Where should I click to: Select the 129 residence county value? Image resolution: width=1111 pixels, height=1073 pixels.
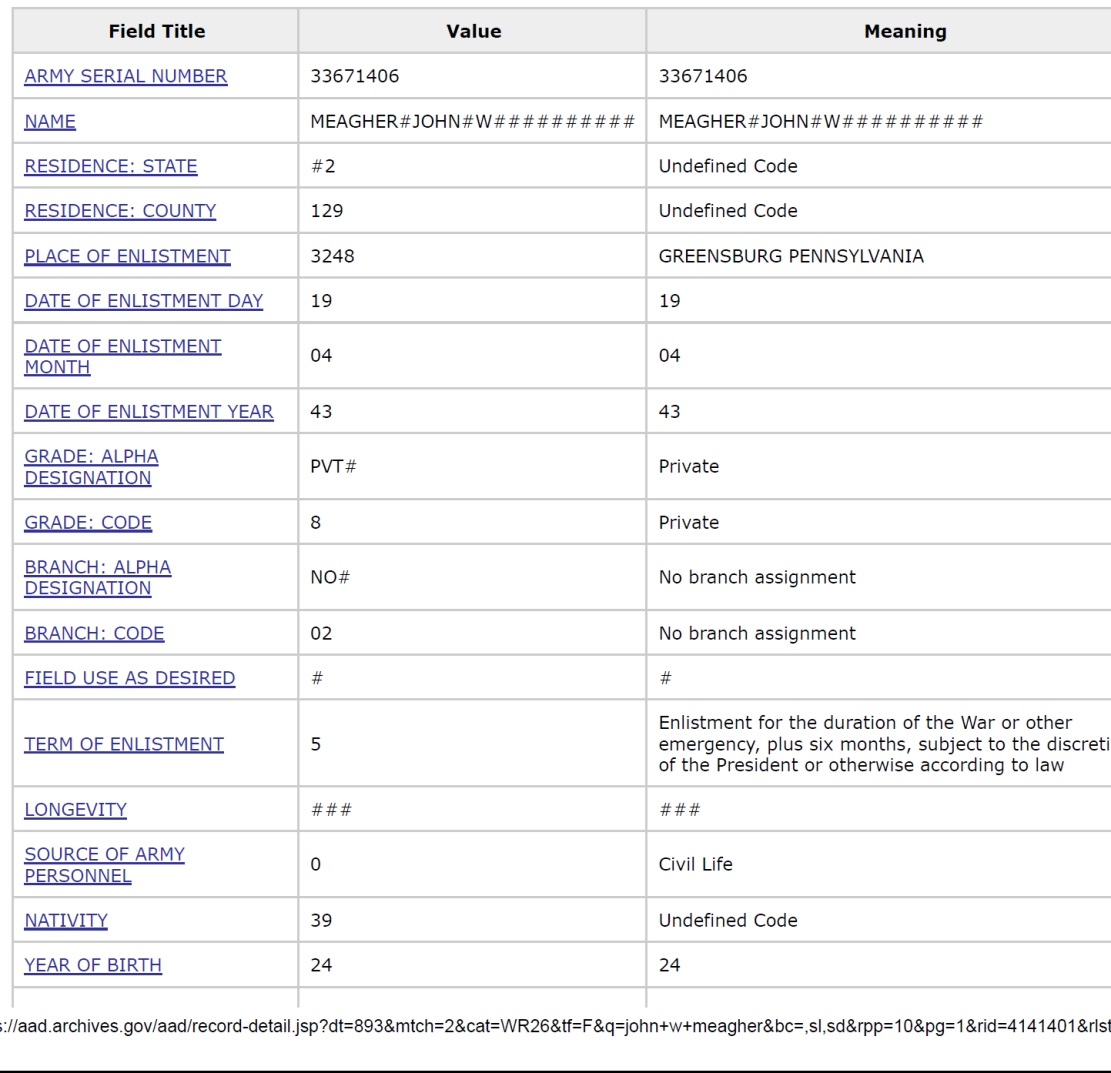(327, 210)
